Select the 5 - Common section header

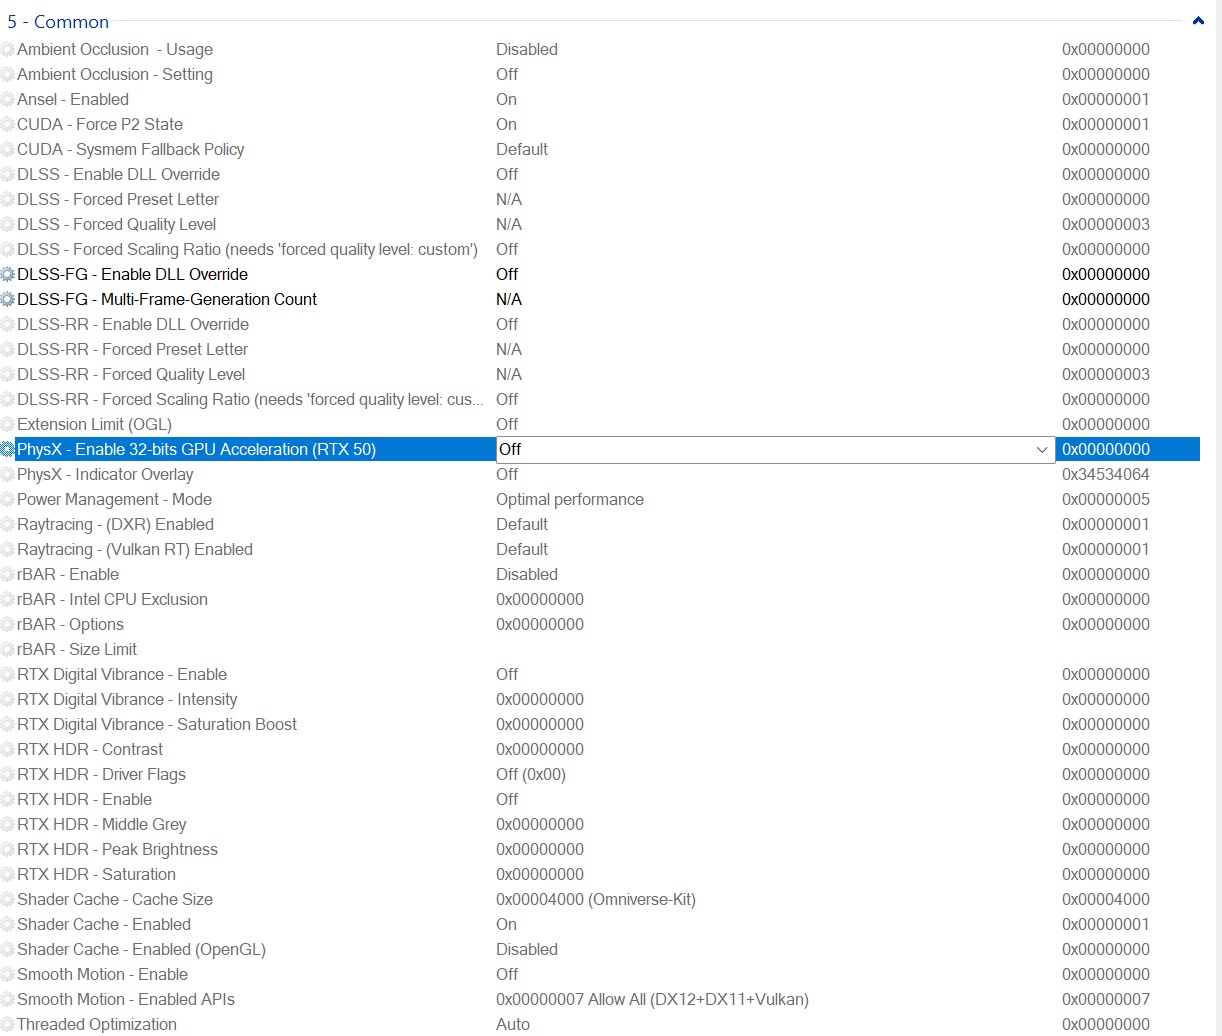[x=58, y=21]
